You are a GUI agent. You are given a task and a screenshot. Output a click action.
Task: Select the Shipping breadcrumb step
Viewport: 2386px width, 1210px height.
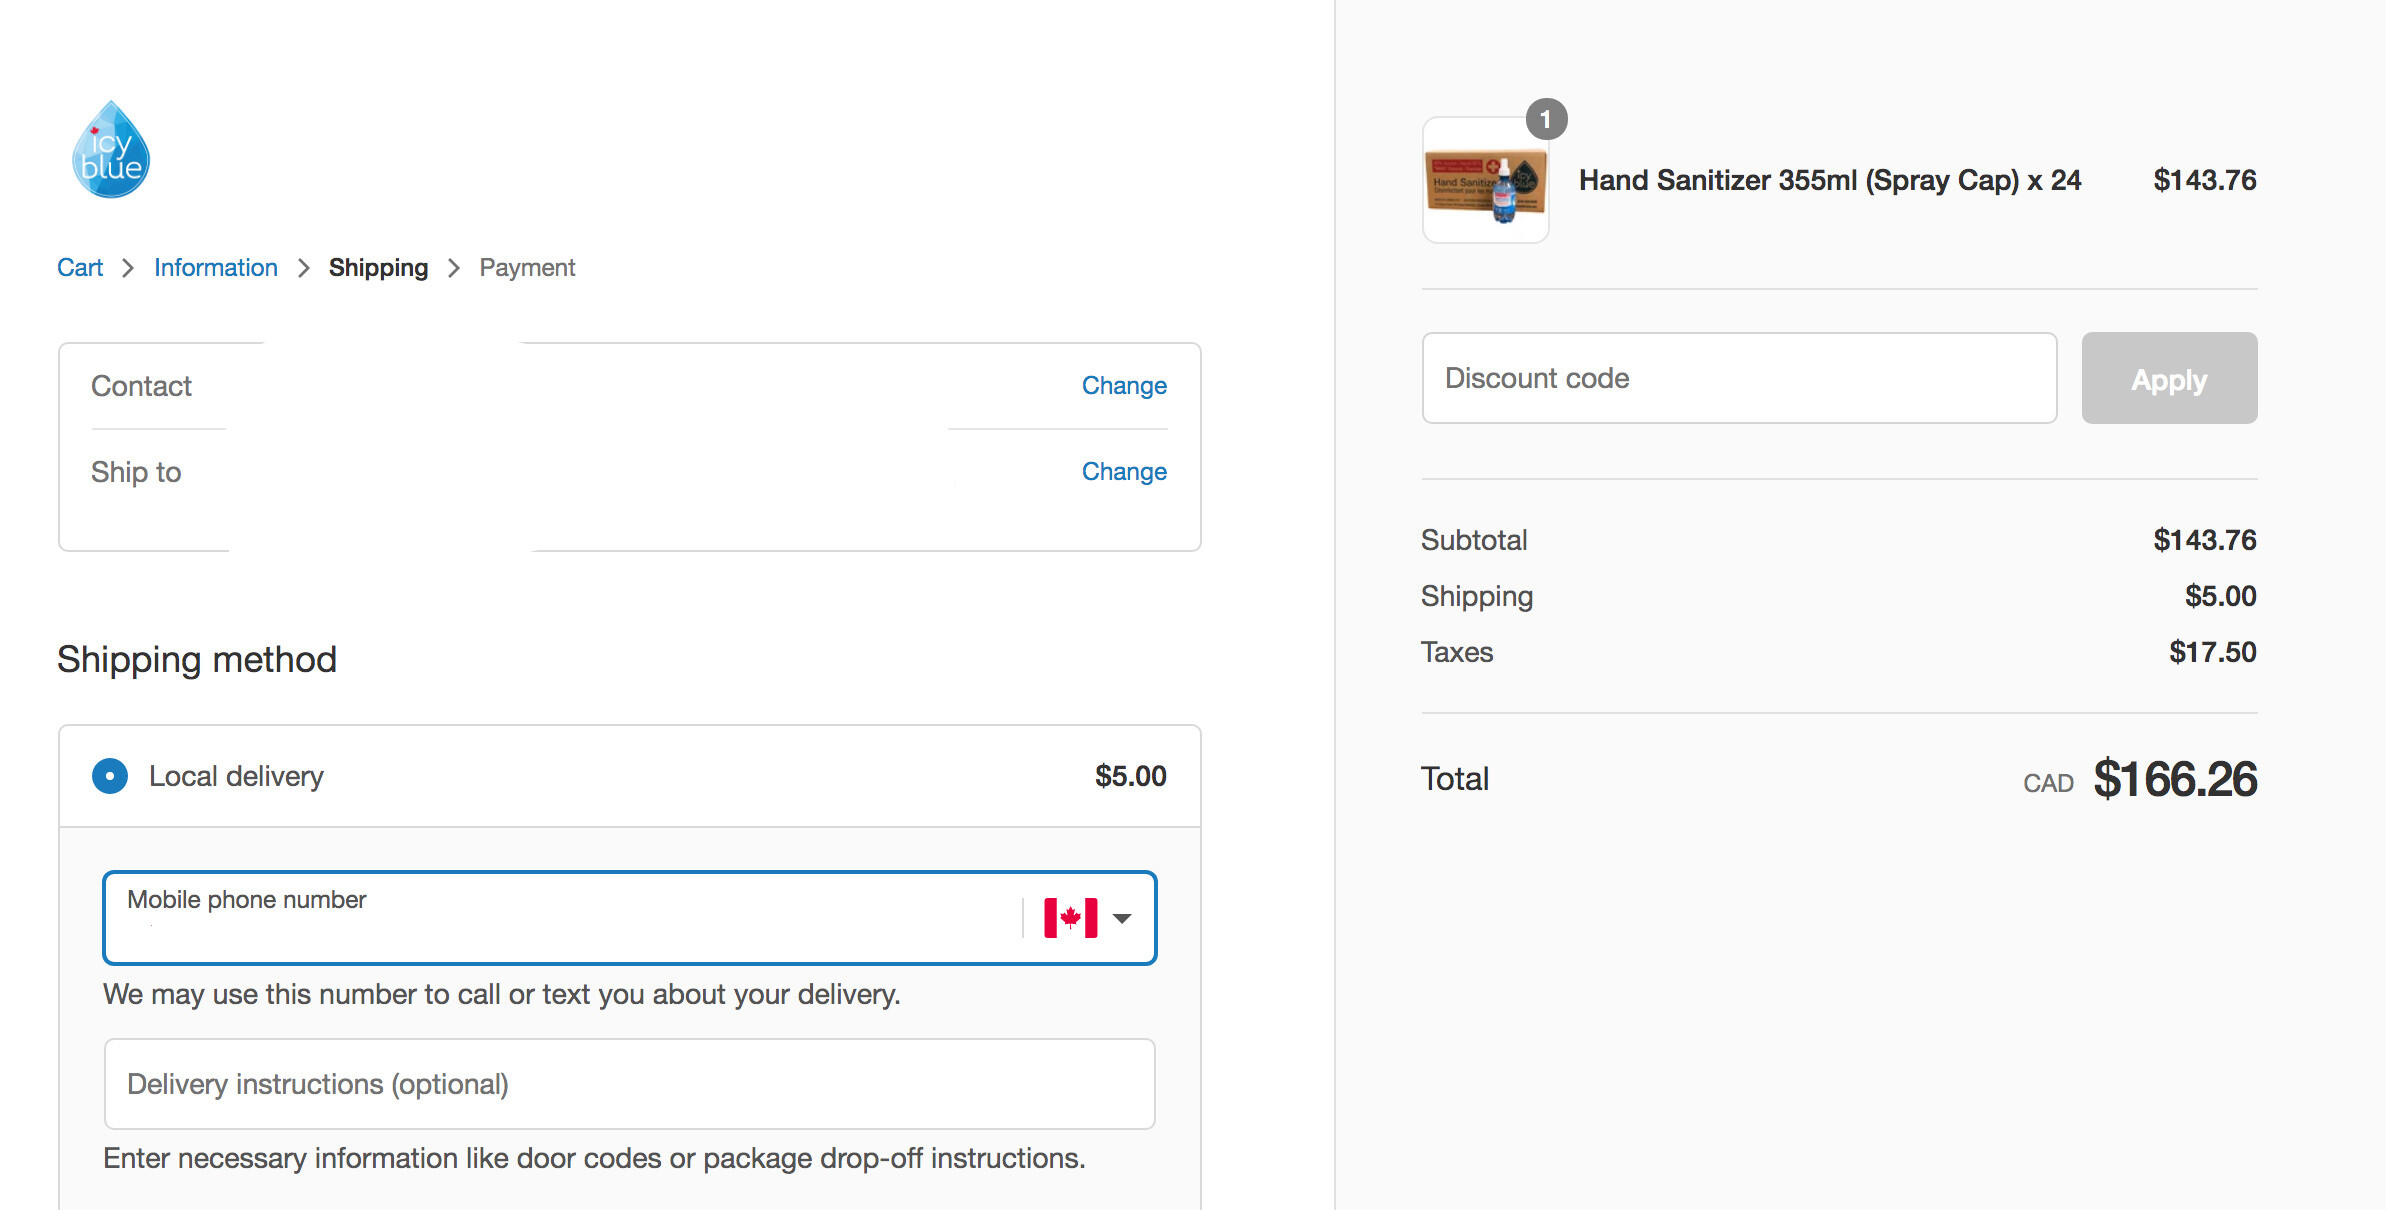point(378,268)
